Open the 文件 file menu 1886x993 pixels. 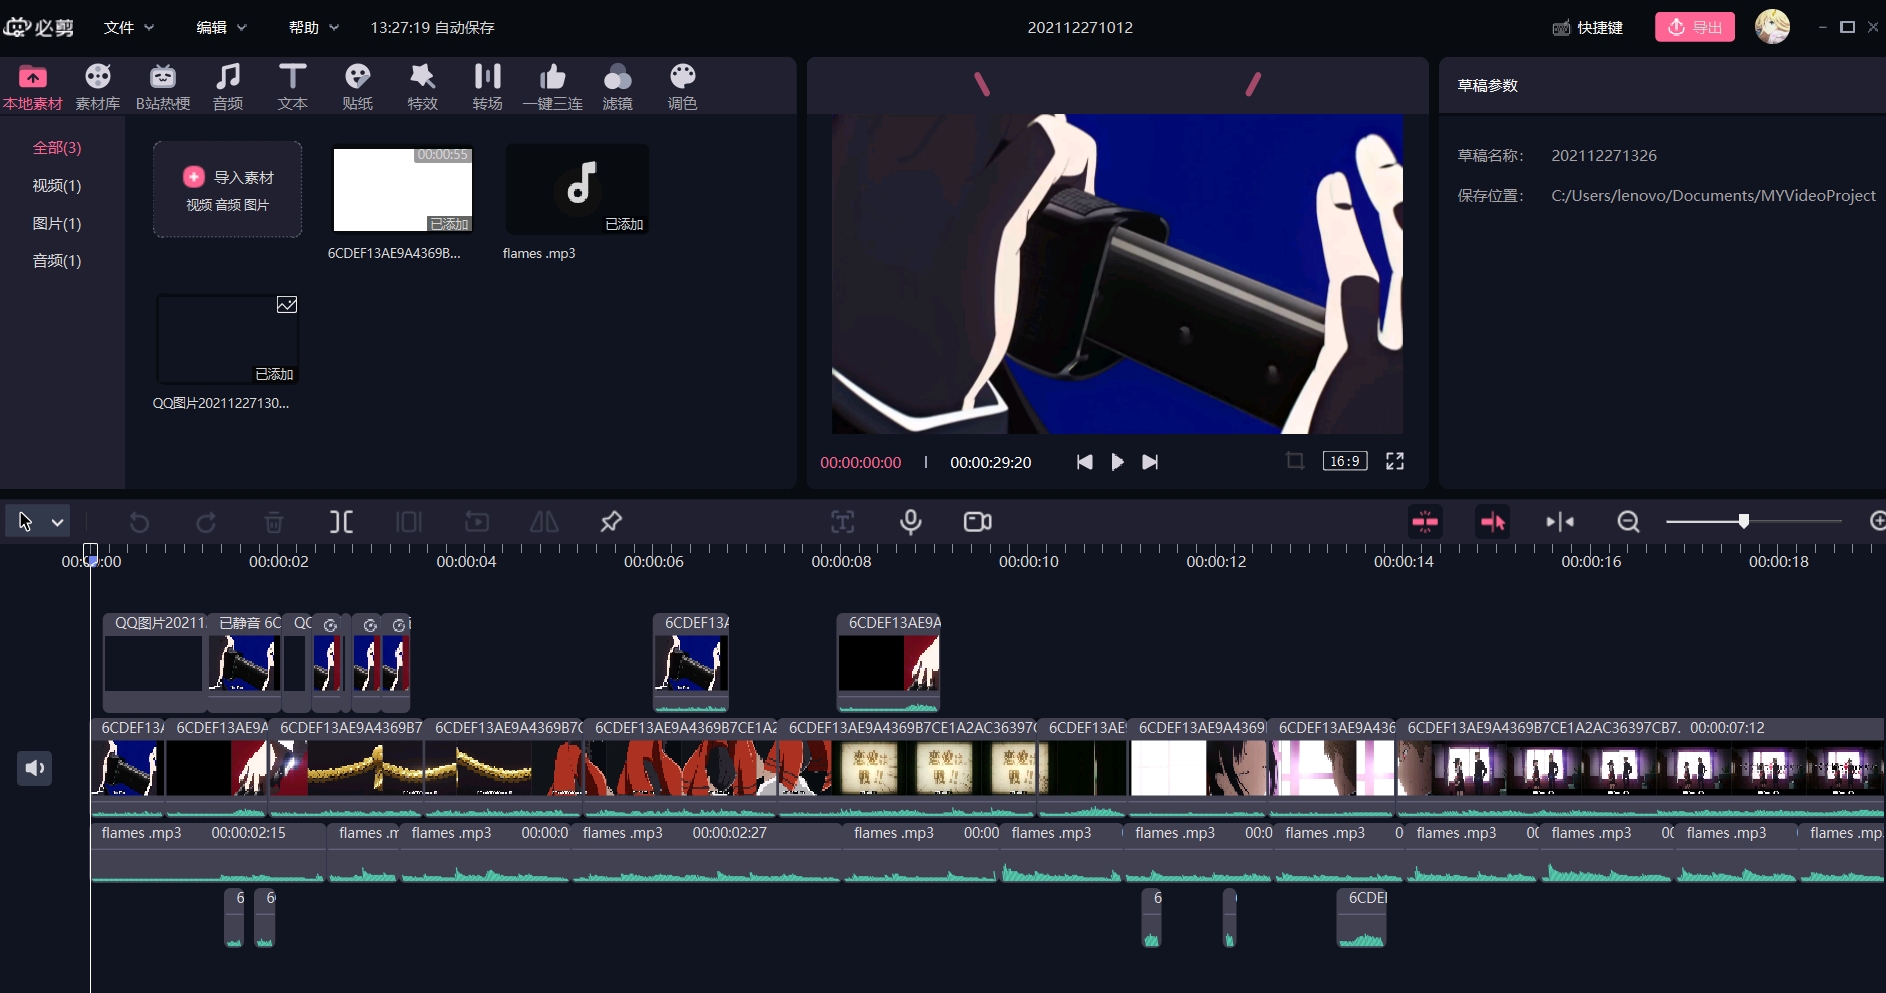pos(129,27)
